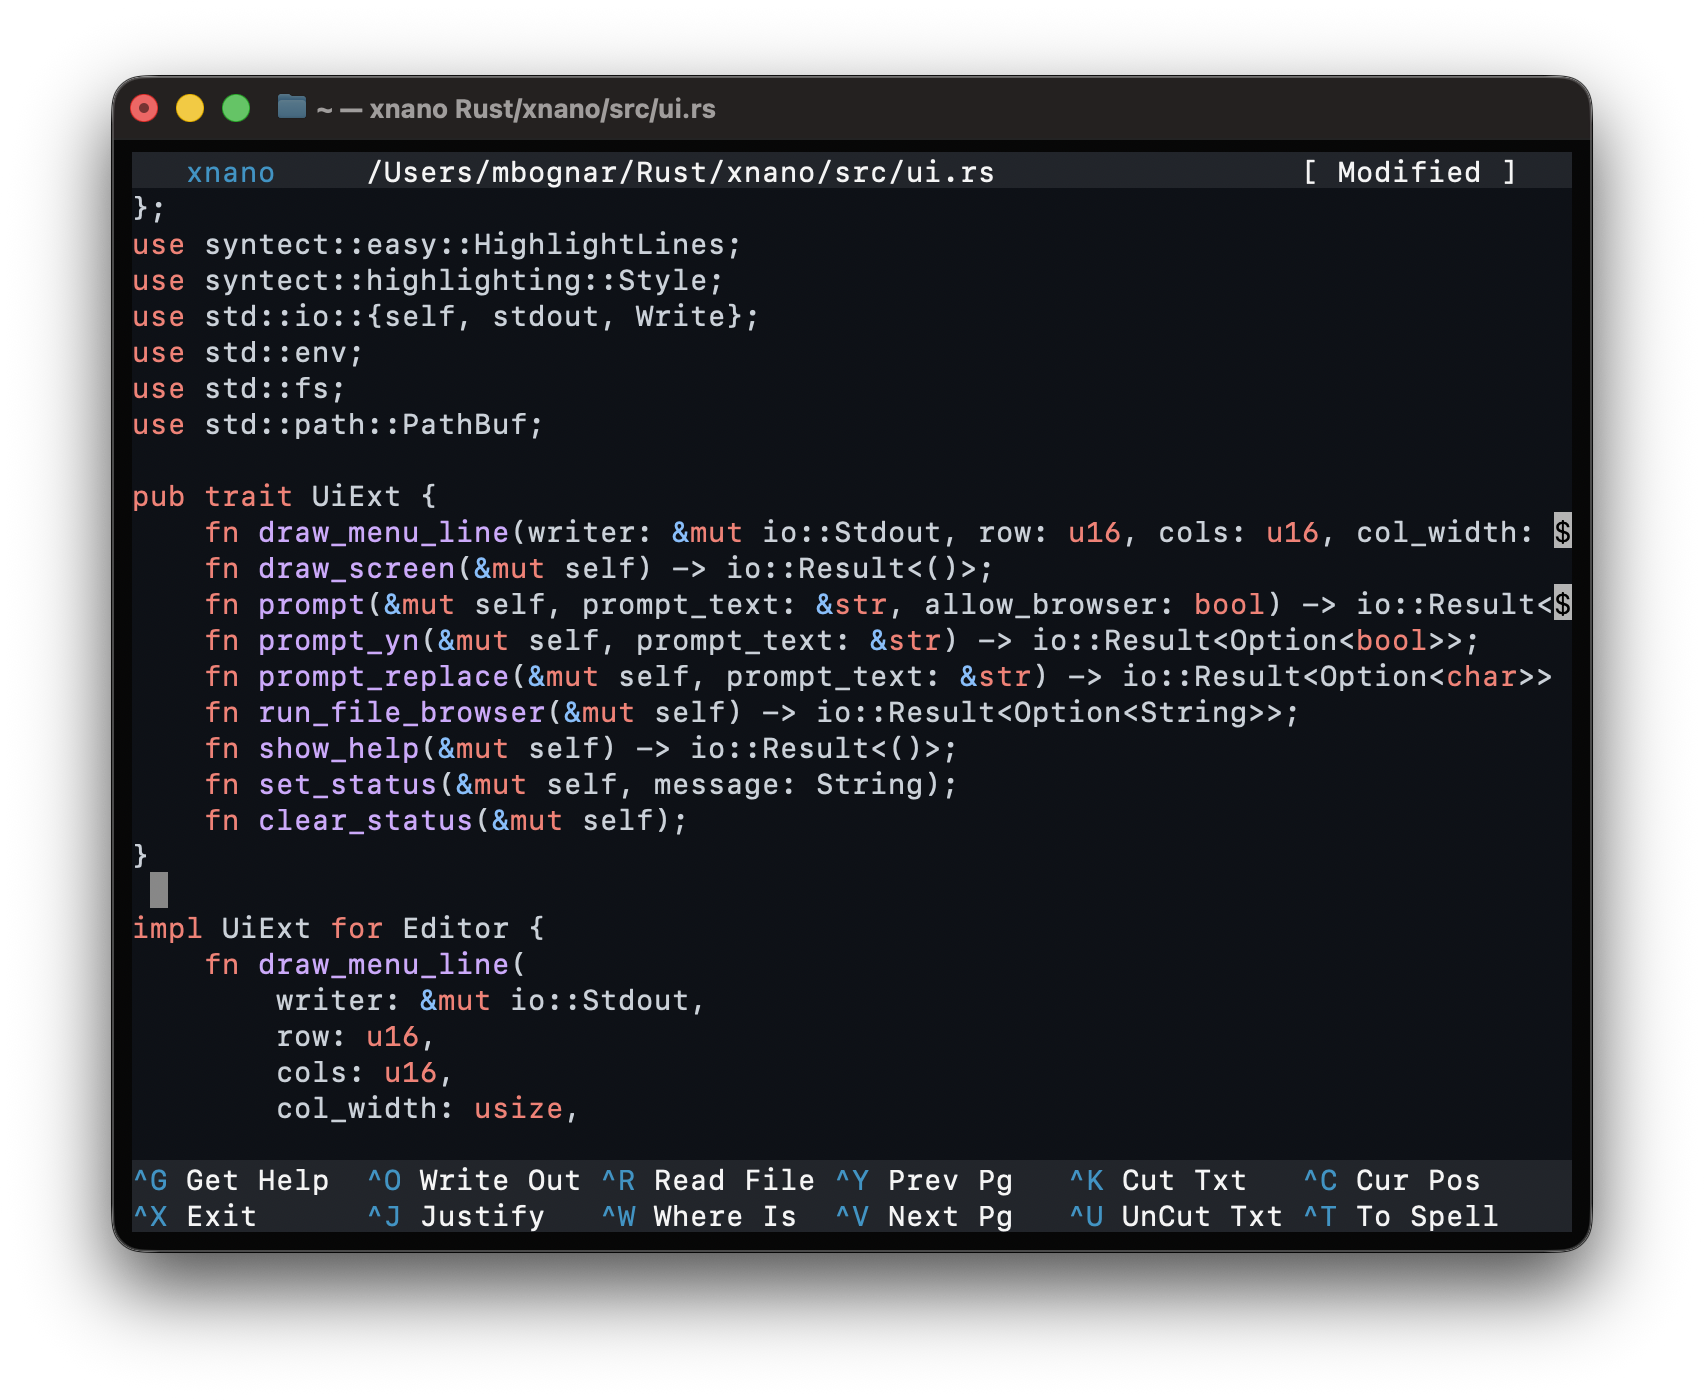Click 'io::Result<Option<String>>' return type
This screenshot has height=1400, width=1704.
[x=1050, y=712]
